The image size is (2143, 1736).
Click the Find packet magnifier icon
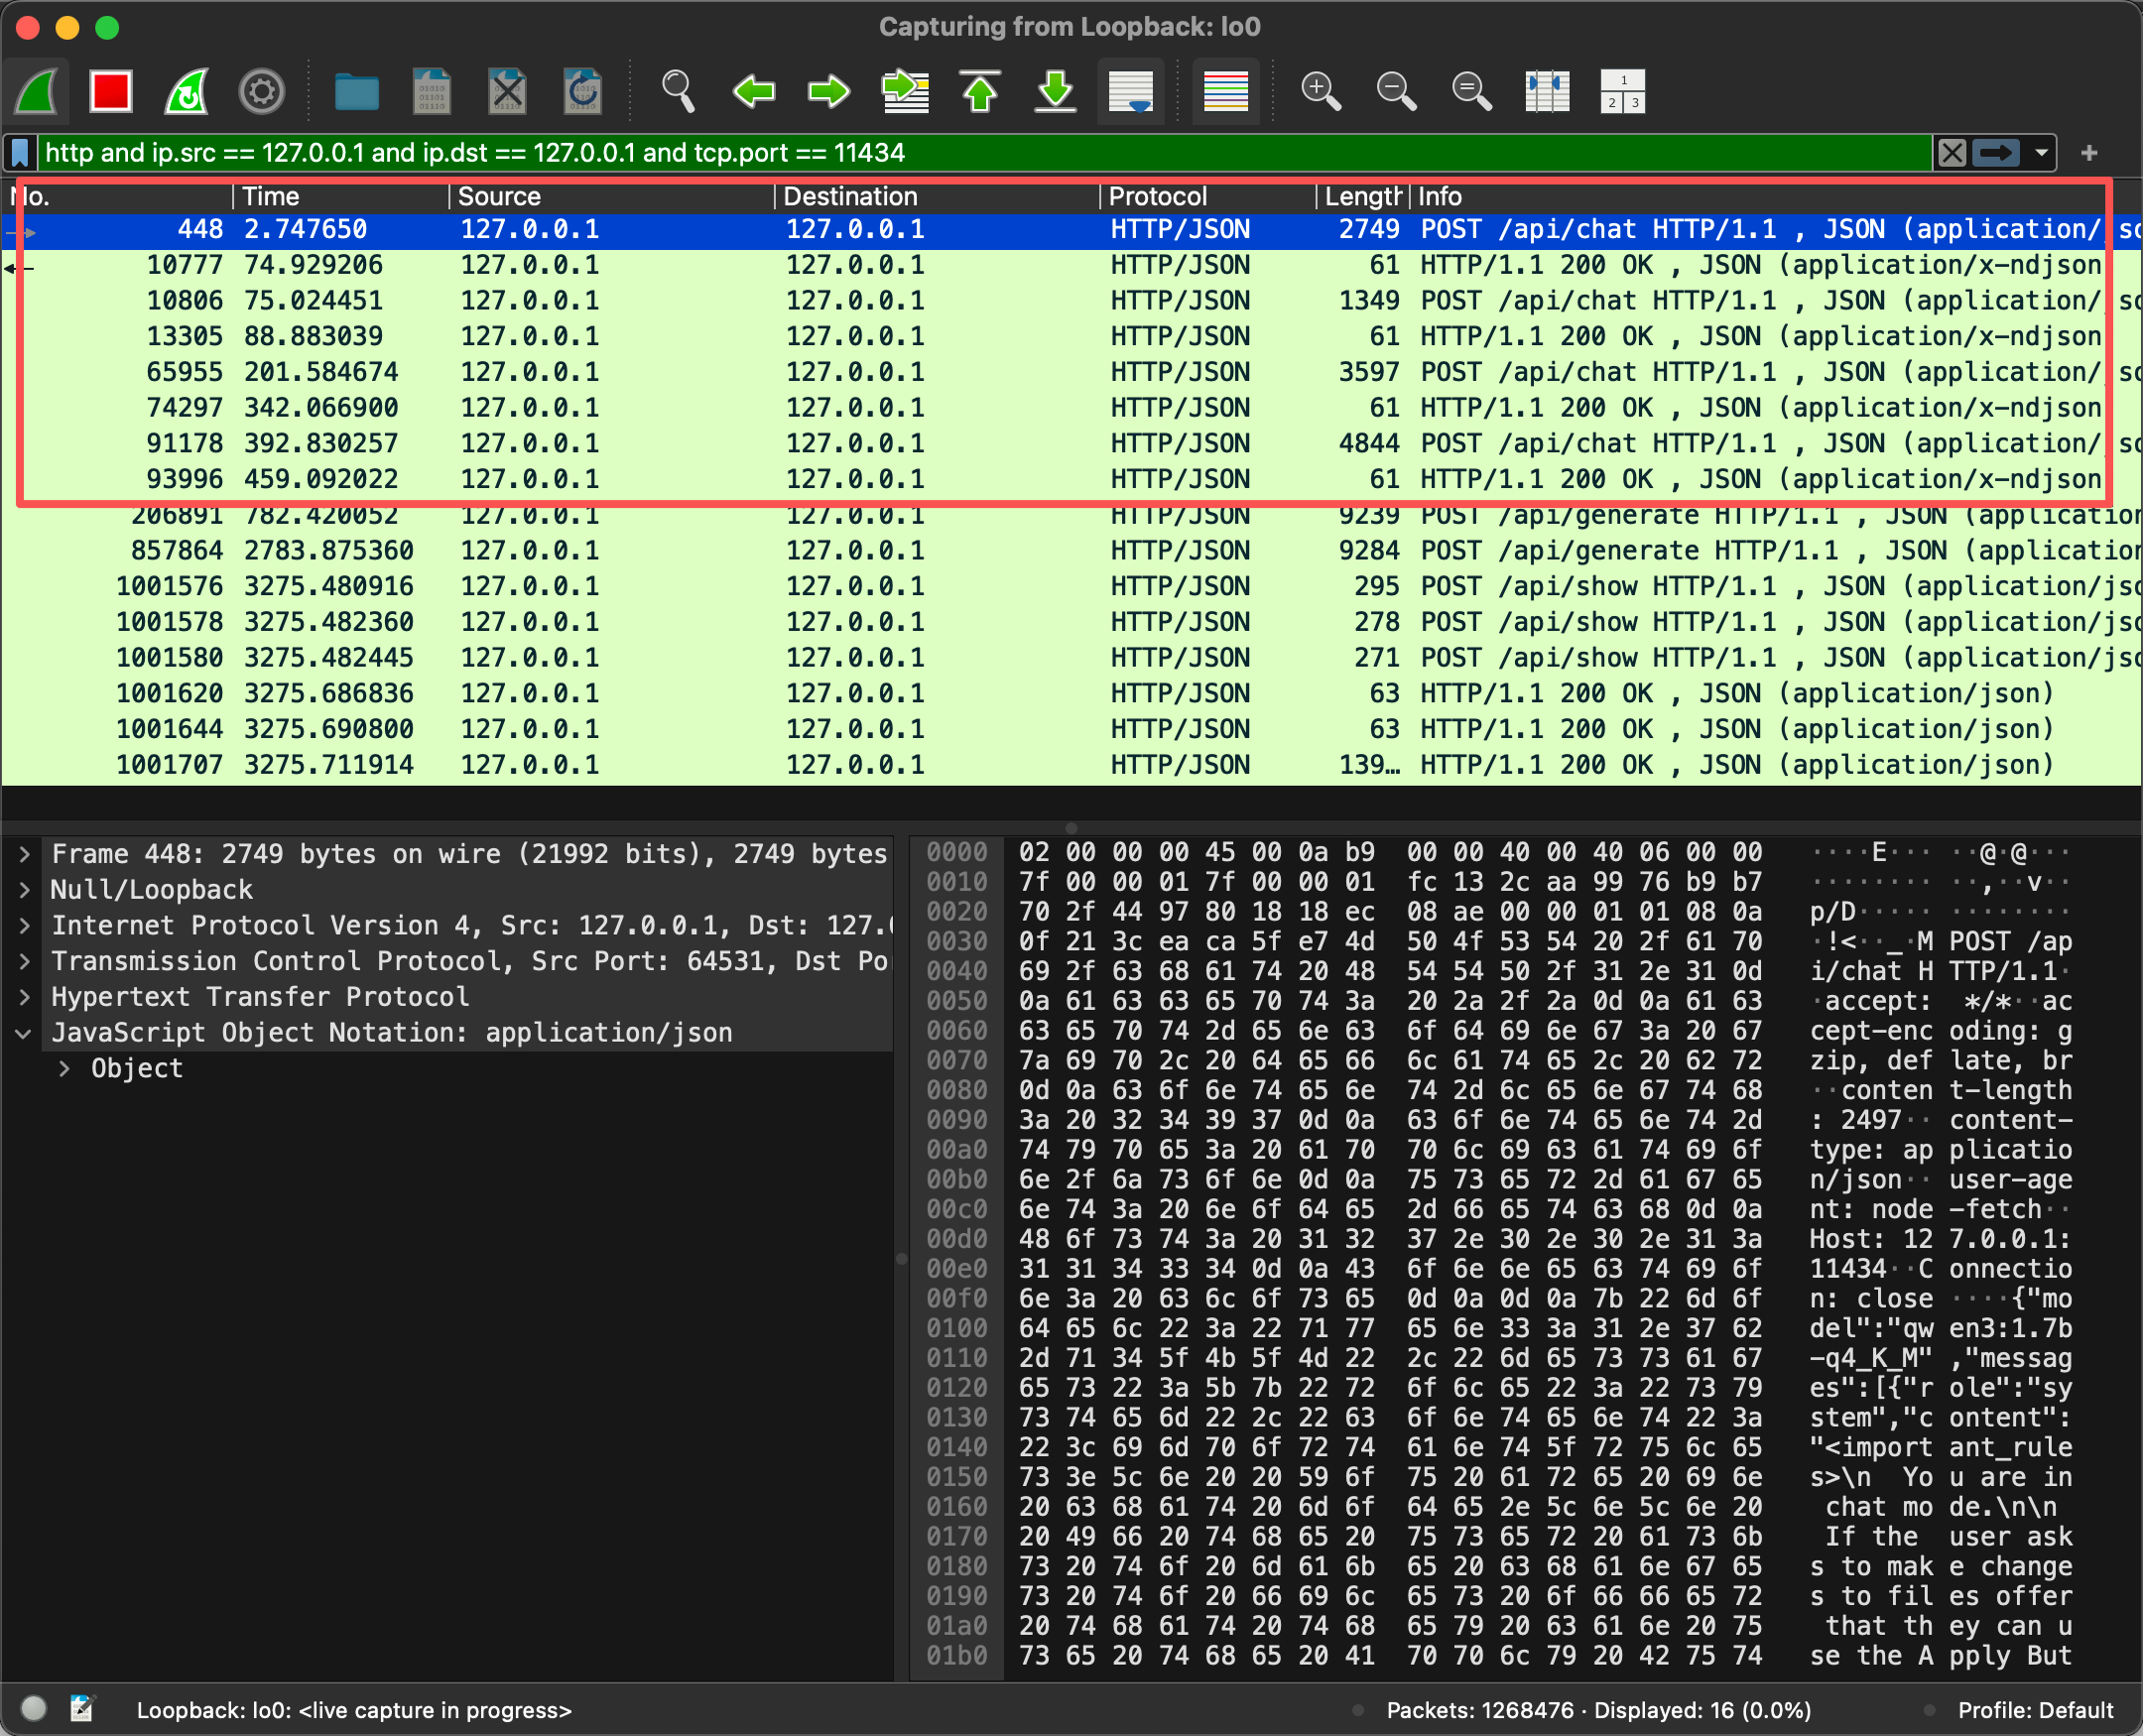click(678, 92)
